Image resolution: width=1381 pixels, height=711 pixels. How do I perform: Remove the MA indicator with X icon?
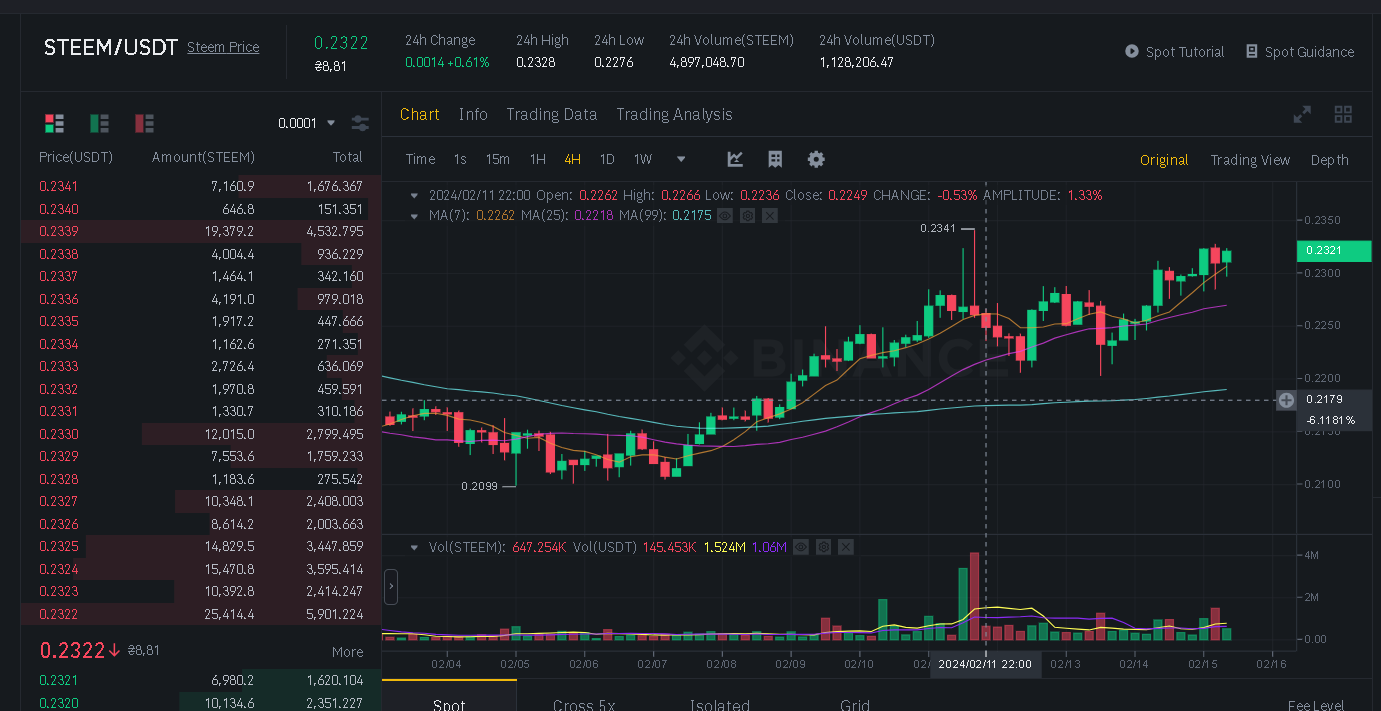(769, 215)
